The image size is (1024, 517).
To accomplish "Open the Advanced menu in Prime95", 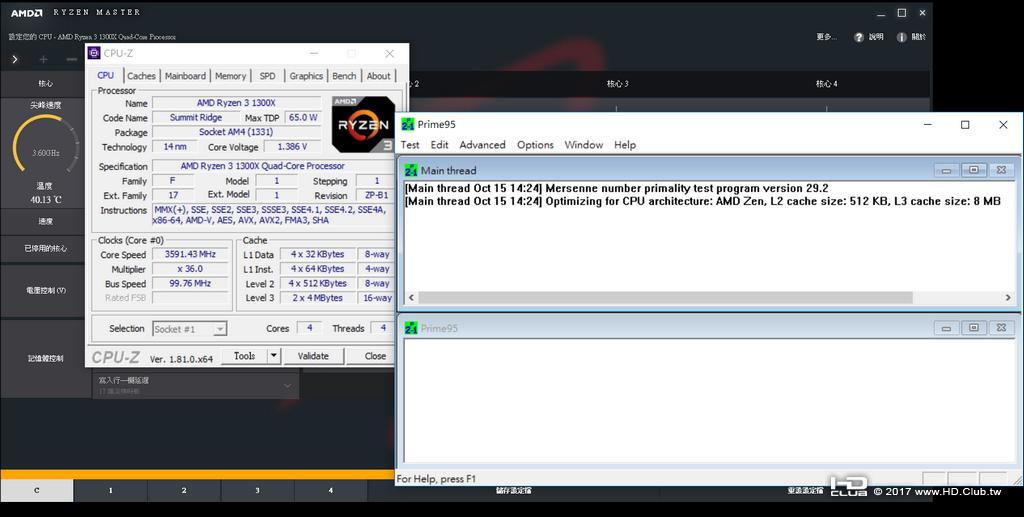I will [x=482, y=145].
